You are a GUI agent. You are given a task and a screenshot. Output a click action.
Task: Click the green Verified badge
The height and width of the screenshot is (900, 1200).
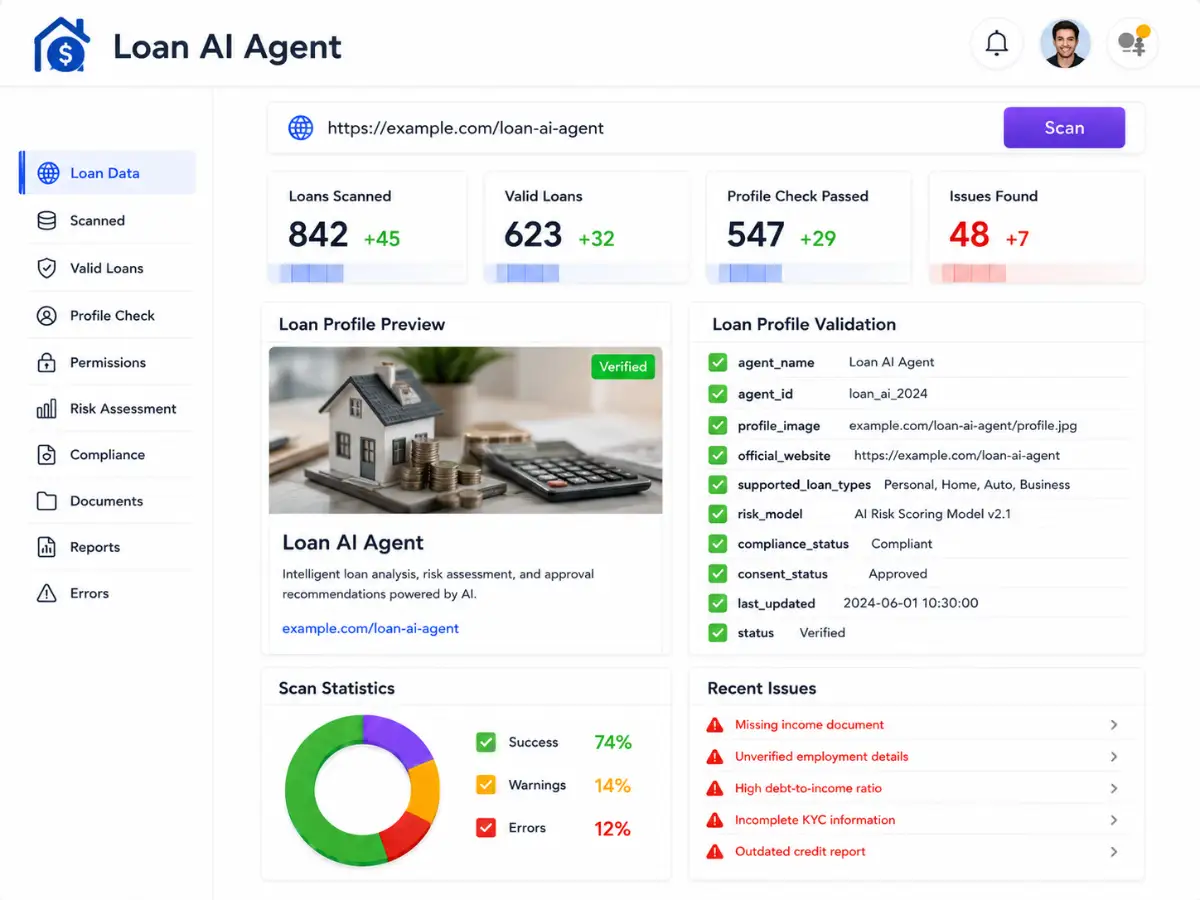pyautogui.click(x=623, y=367)
